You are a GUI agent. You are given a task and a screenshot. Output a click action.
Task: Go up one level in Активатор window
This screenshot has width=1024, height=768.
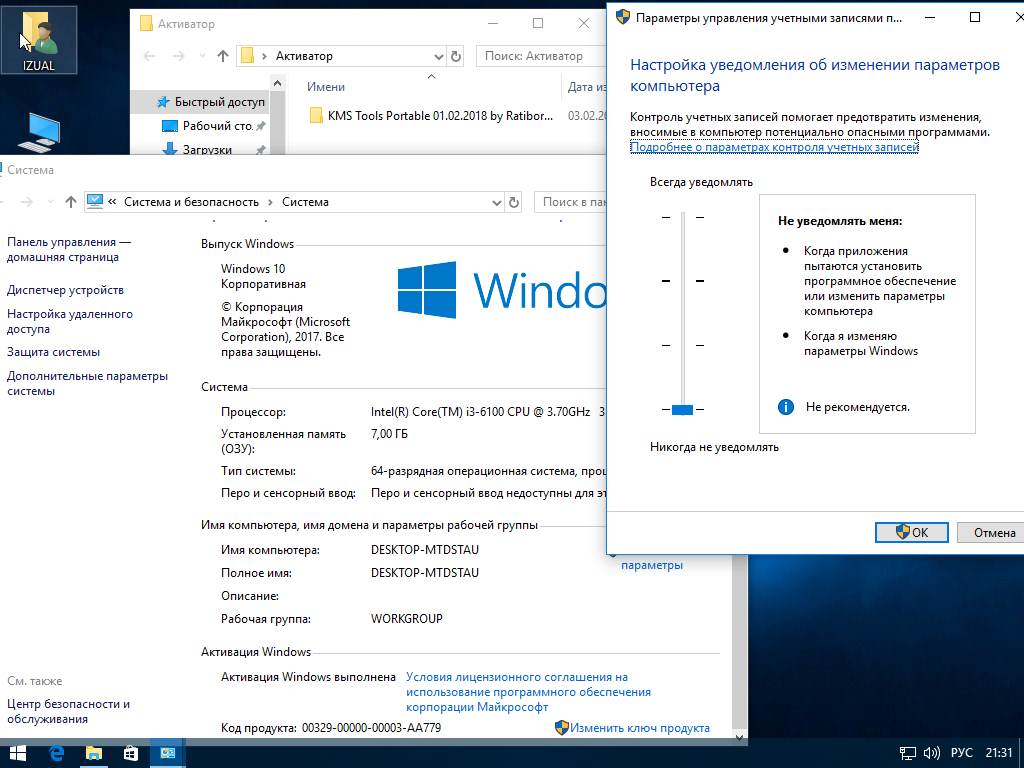pos(223,56)
